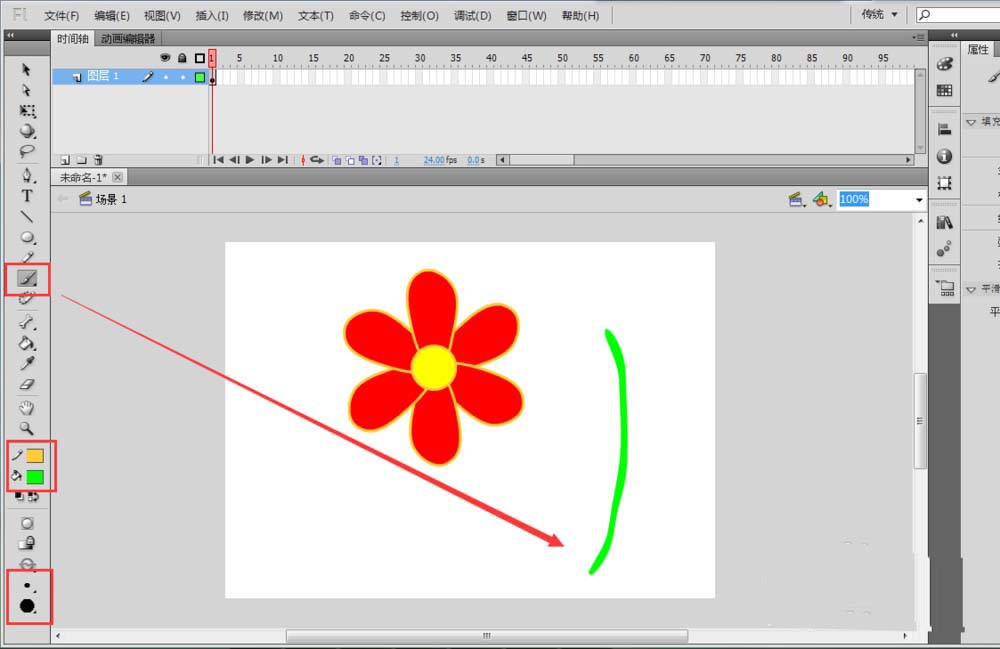Open the 视图(V) menu
Screen dimensions: 1000x649
click(x=162, y=15)
